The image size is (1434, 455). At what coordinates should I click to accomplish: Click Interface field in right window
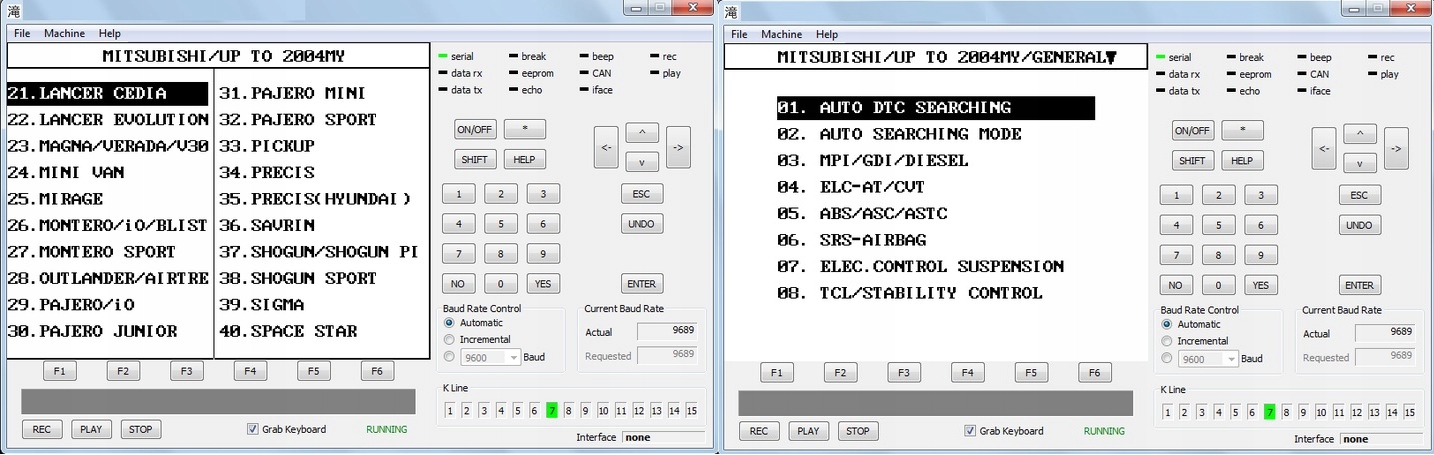(1382, 439)
